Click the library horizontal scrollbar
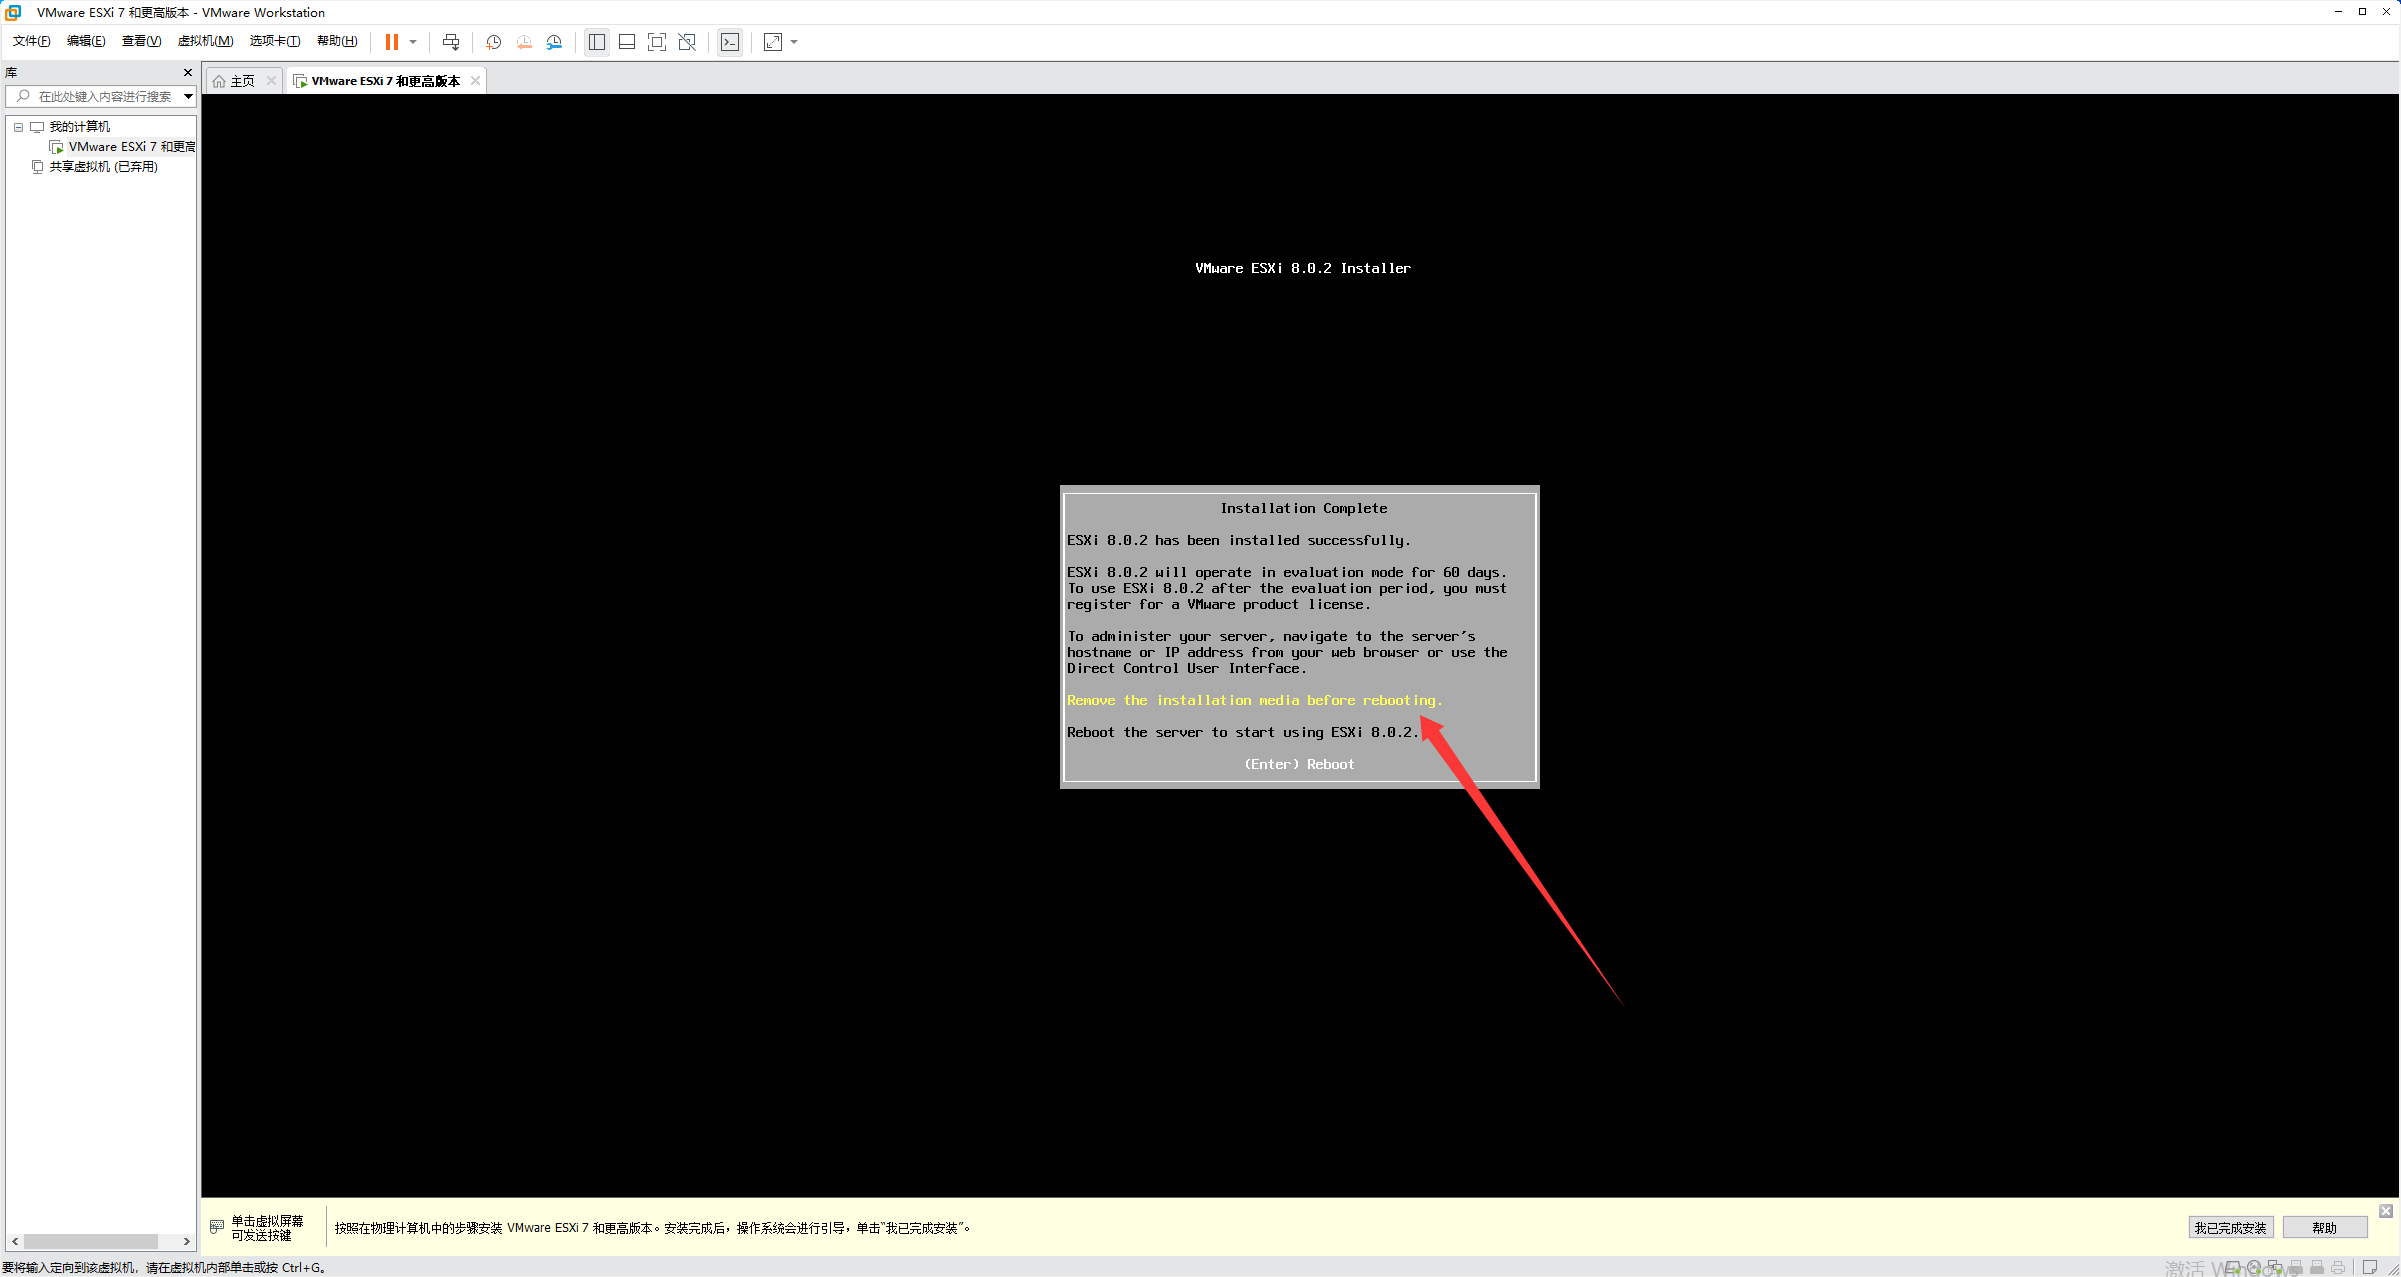The image size is (2401, 1277). point(90,1241)
